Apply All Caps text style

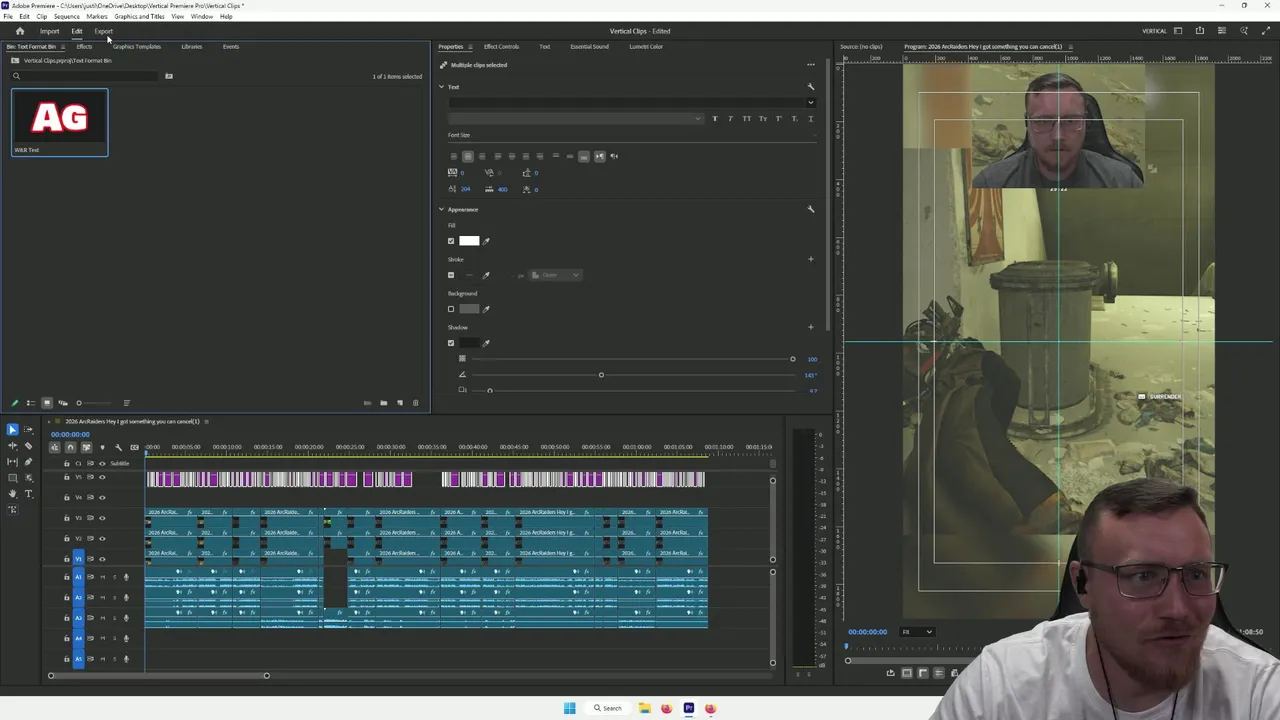[747, 119]
